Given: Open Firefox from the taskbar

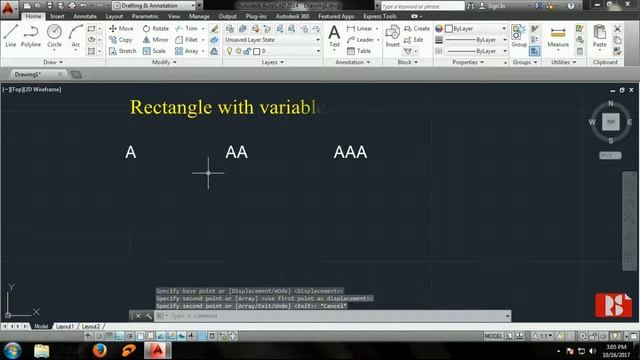Looking at the screenshot, I should tap(99, 351).
